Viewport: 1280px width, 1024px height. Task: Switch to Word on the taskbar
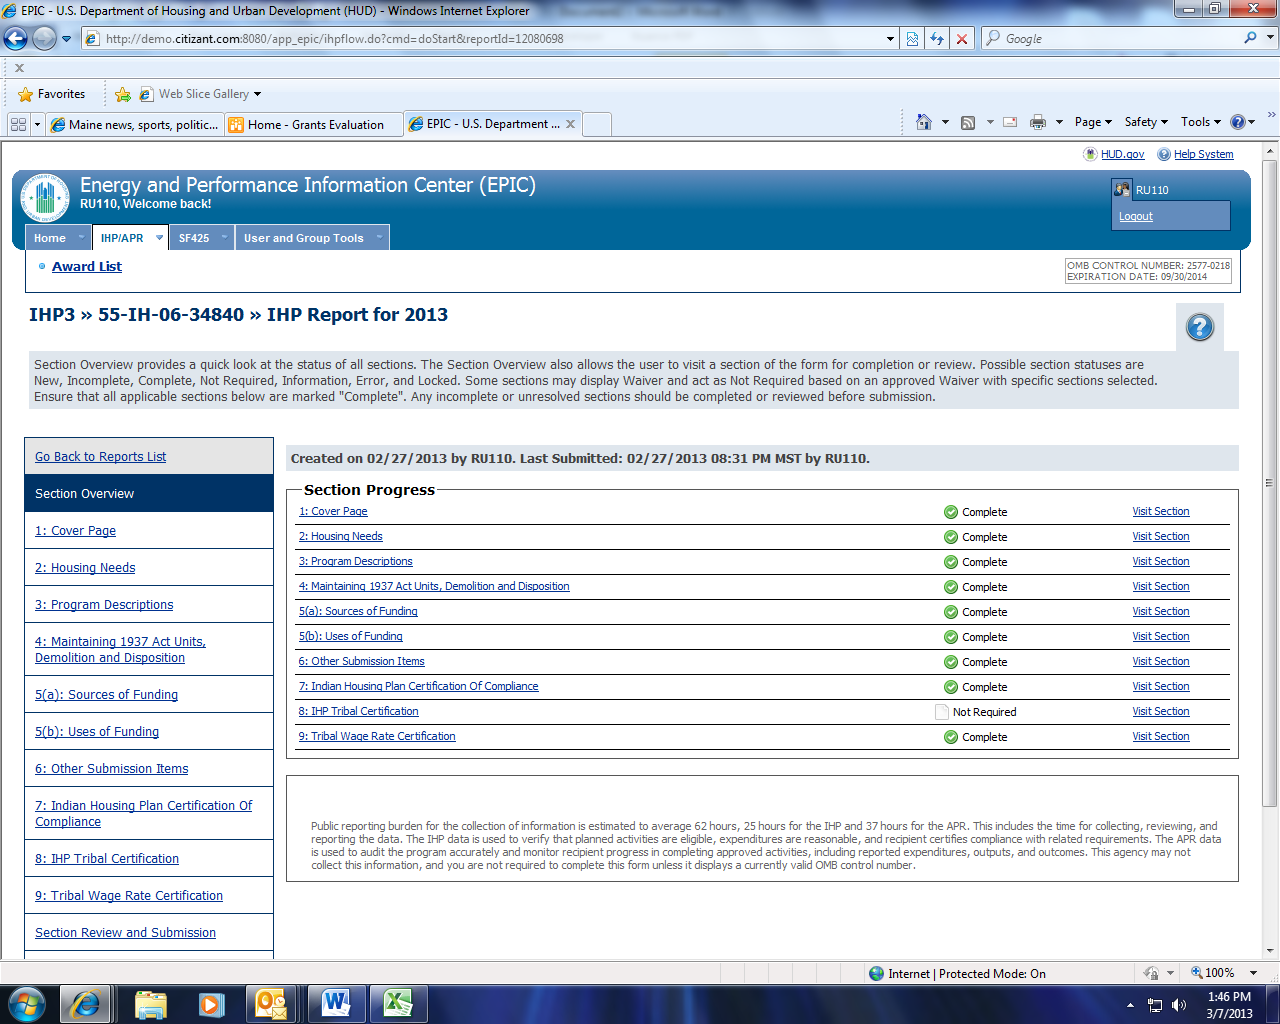tap(337, 1003)
